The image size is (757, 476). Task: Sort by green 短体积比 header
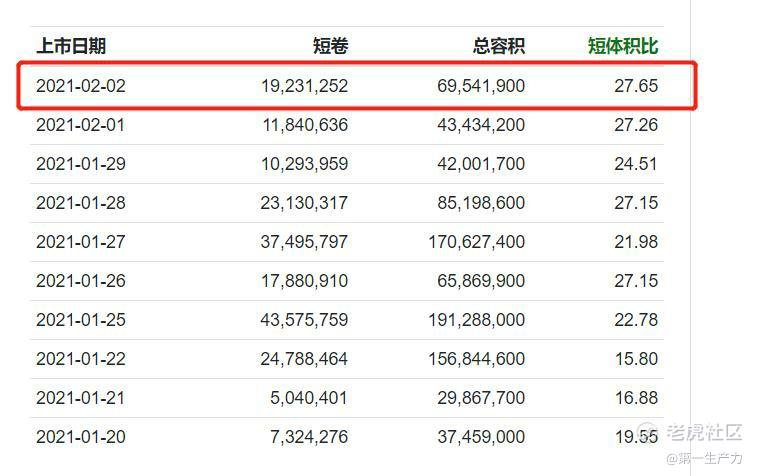click(x=623, y=46)
